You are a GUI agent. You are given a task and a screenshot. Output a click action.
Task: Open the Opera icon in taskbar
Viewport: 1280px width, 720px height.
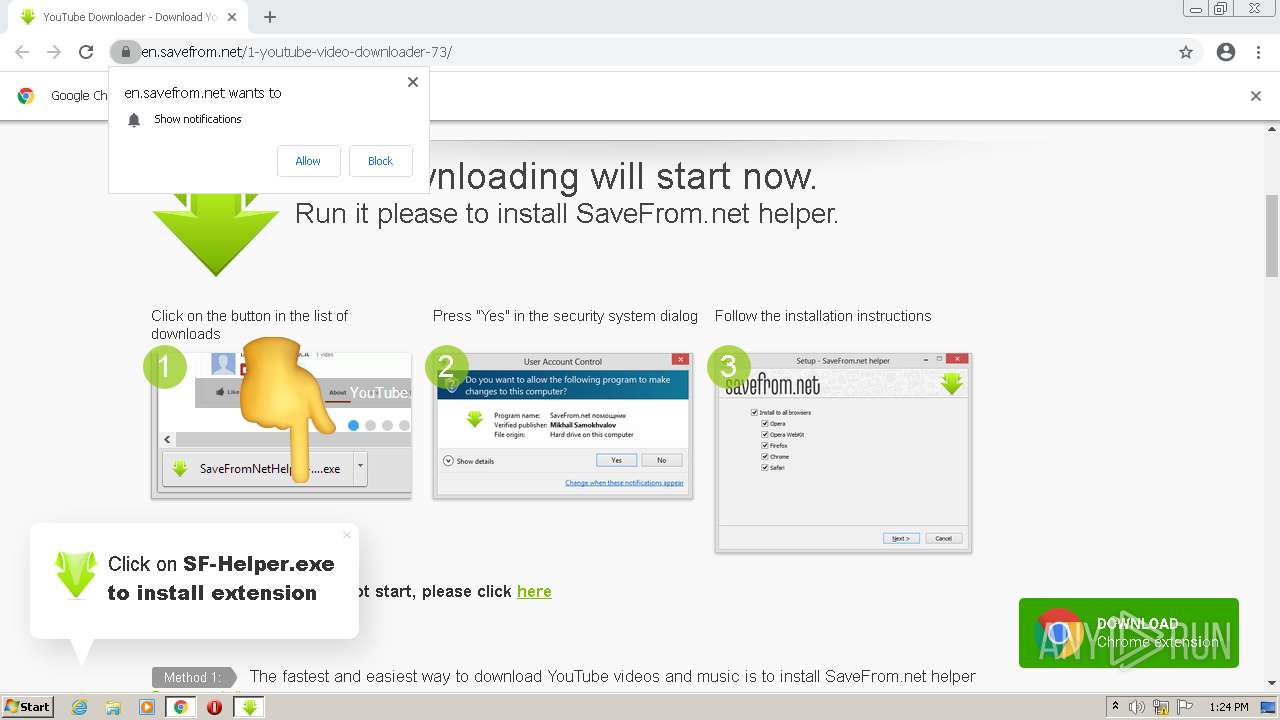(x=214, y=707)
